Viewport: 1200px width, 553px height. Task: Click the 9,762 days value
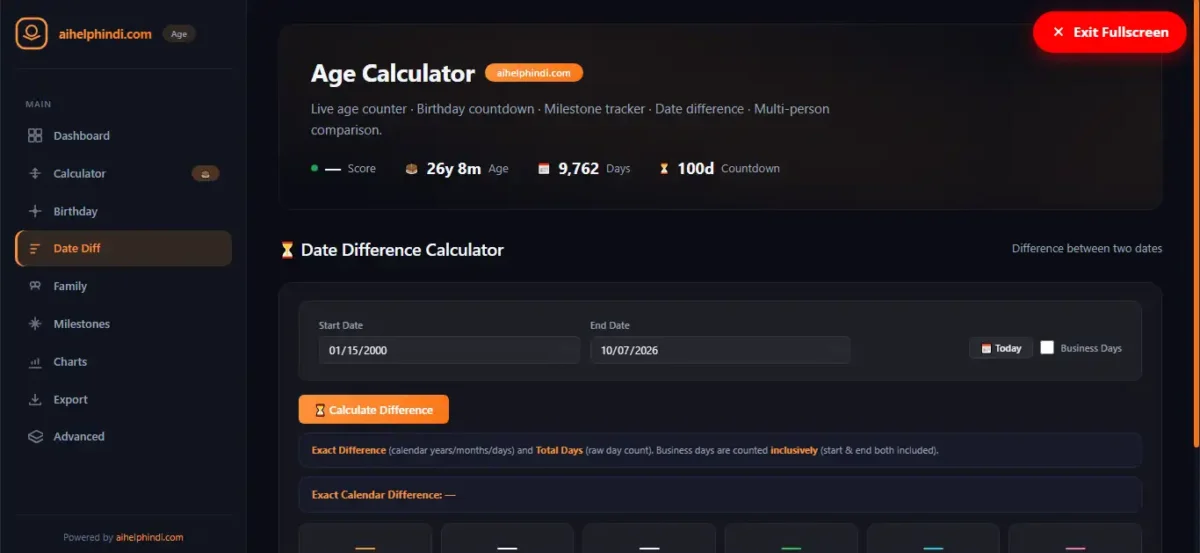pos(579,169)
